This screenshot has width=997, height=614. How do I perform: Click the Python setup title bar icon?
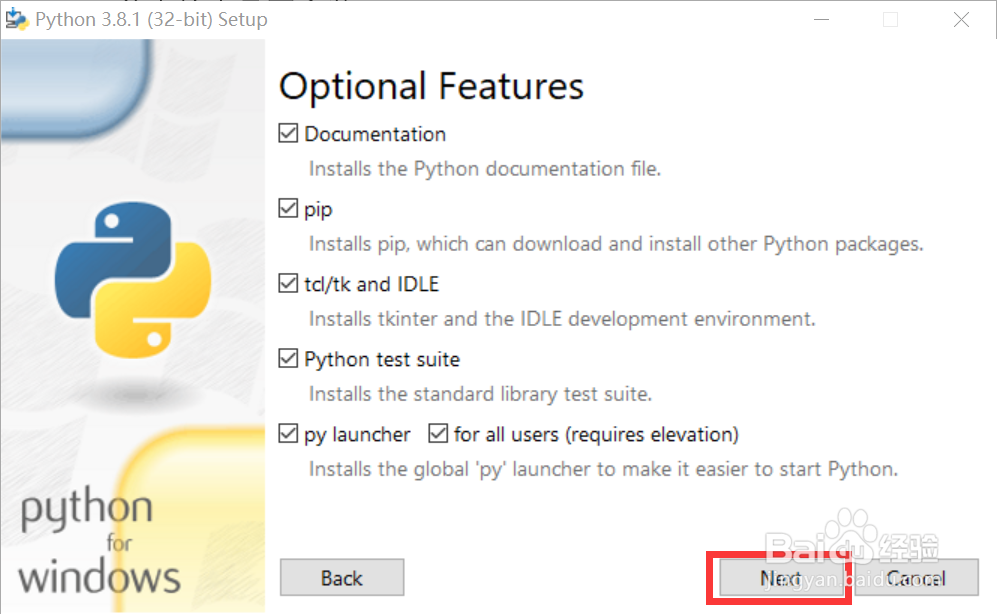[17, 19]
